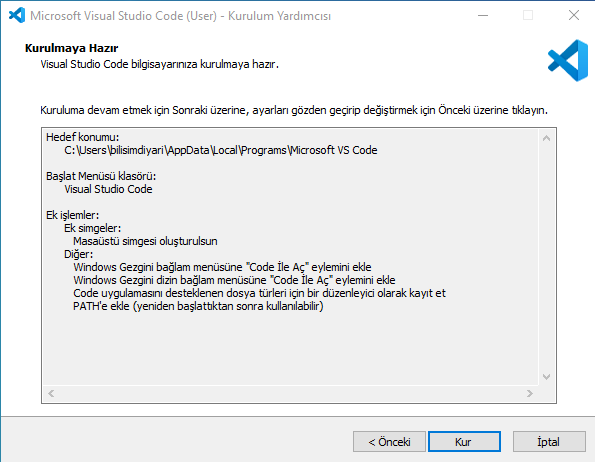595x462 pixels.
Task: Go back with the Önceki button
Action: pos(389,442)
